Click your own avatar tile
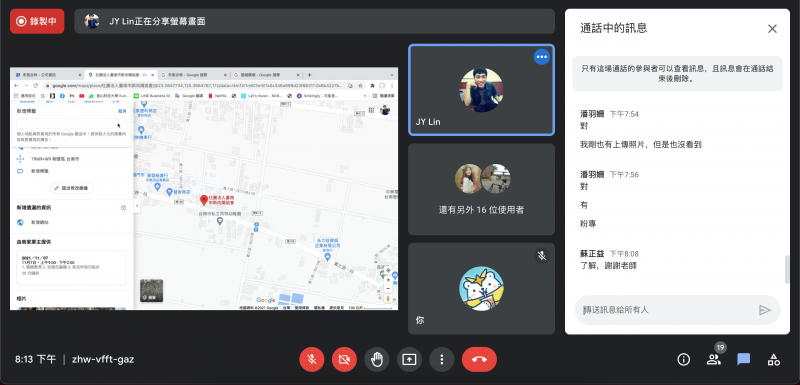The height and width of the screenshot is (385, 800). (x=481, y=288)
